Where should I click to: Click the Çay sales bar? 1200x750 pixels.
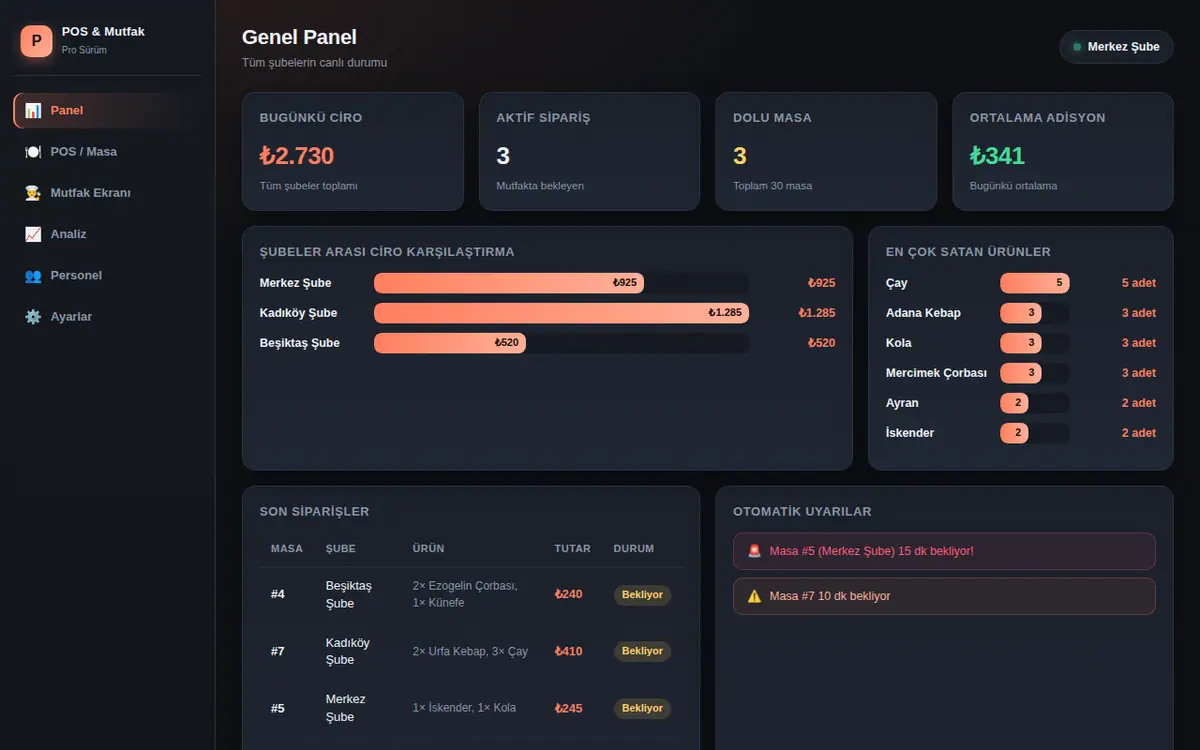tap(1035, 283)
